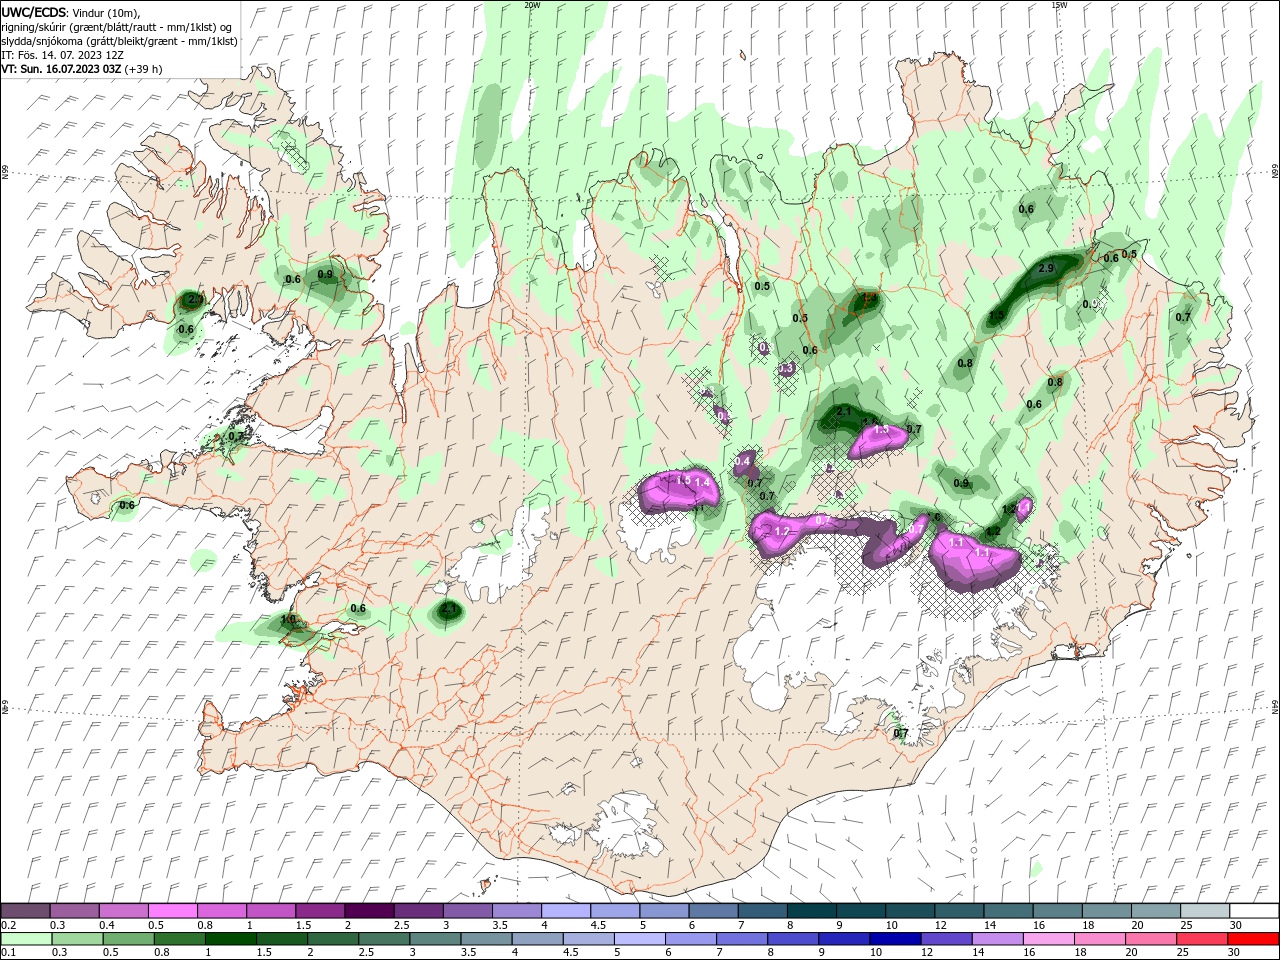1280x960 pixels.
Task: Click the 0.7 value near the east coast
Action: (1183, 317)
